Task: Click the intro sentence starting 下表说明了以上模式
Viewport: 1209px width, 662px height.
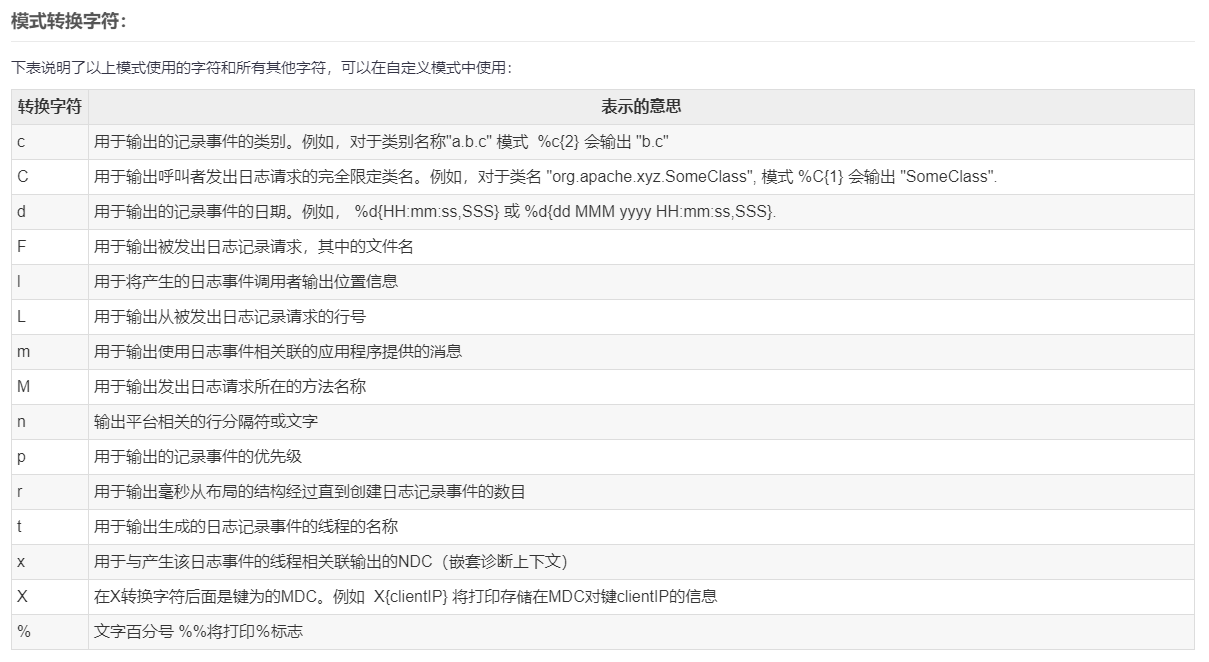Action: [x=262, y=68]
